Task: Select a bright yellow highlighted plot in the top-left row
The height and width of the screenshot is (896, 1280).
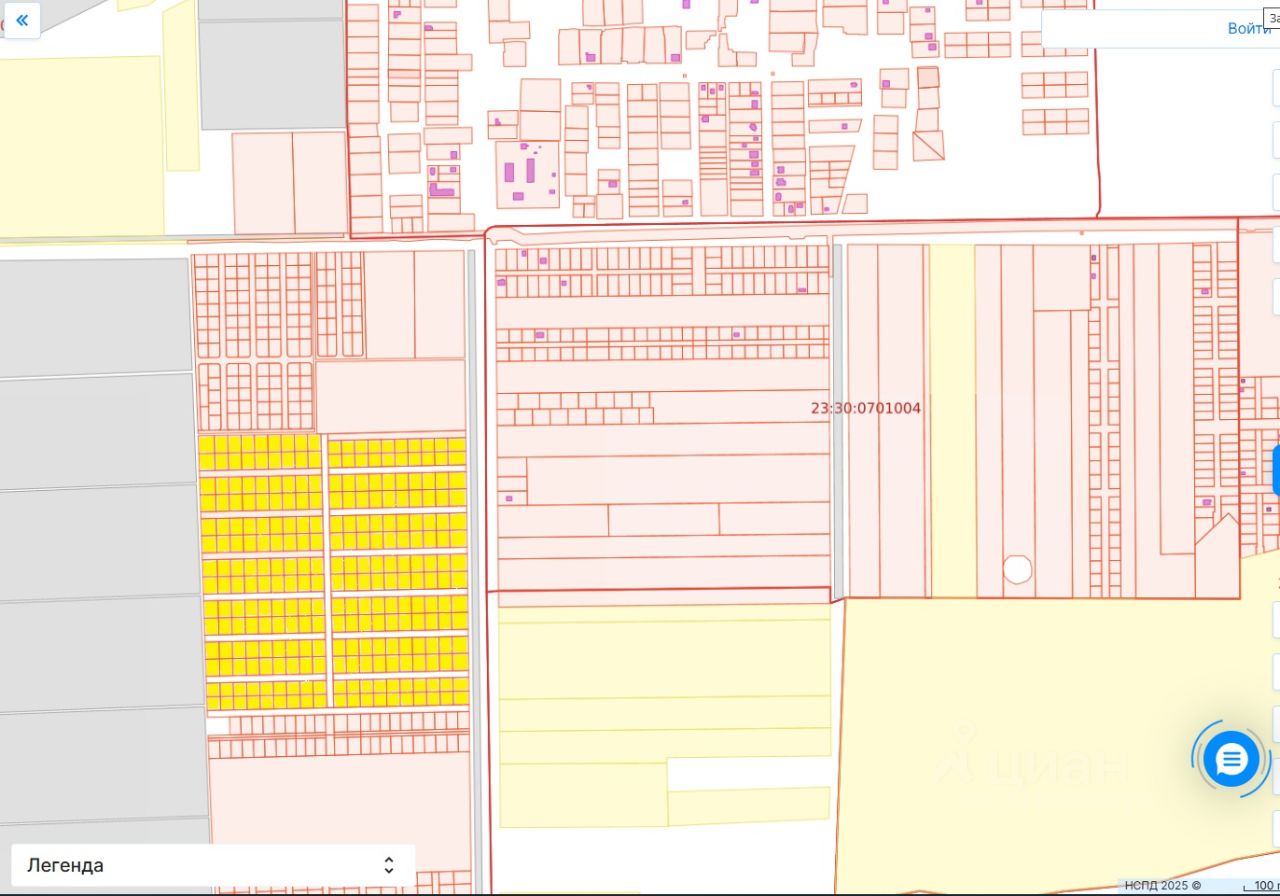Action: pos(206,444)
